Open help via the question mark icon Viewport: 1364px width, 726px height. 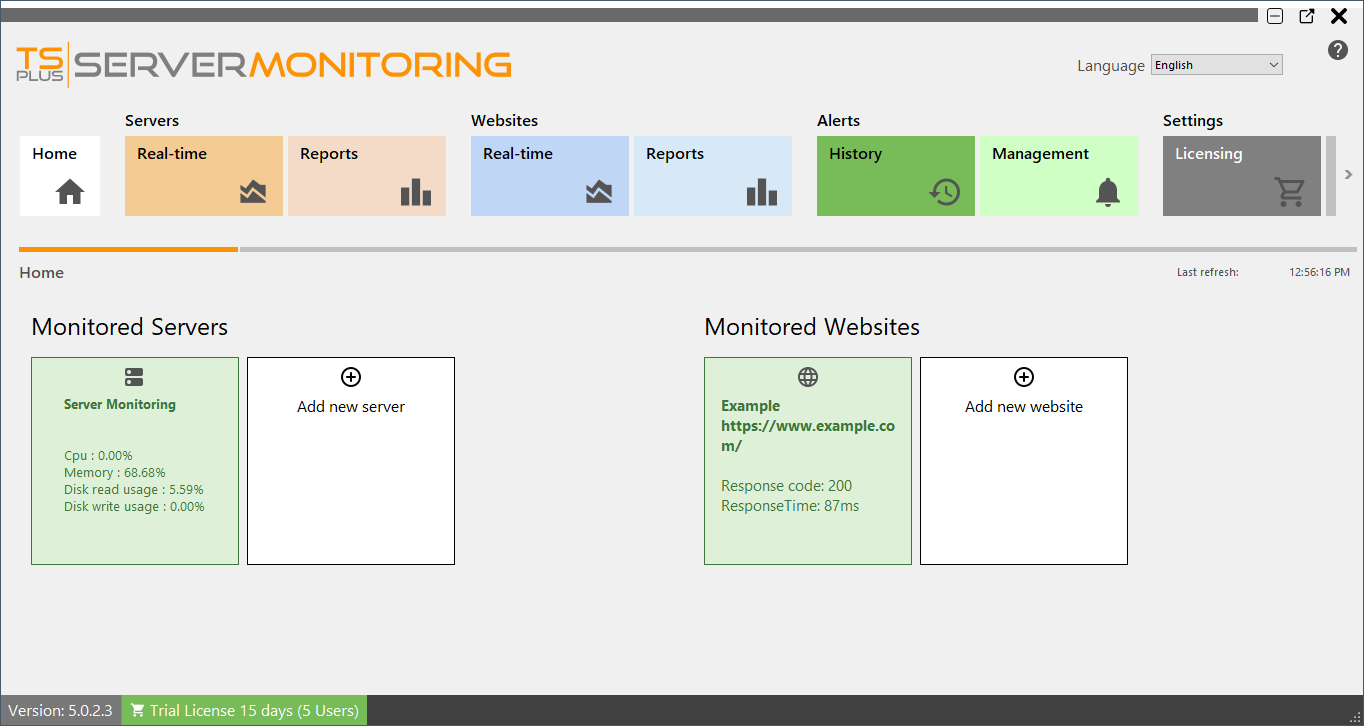click(1337, 49)
